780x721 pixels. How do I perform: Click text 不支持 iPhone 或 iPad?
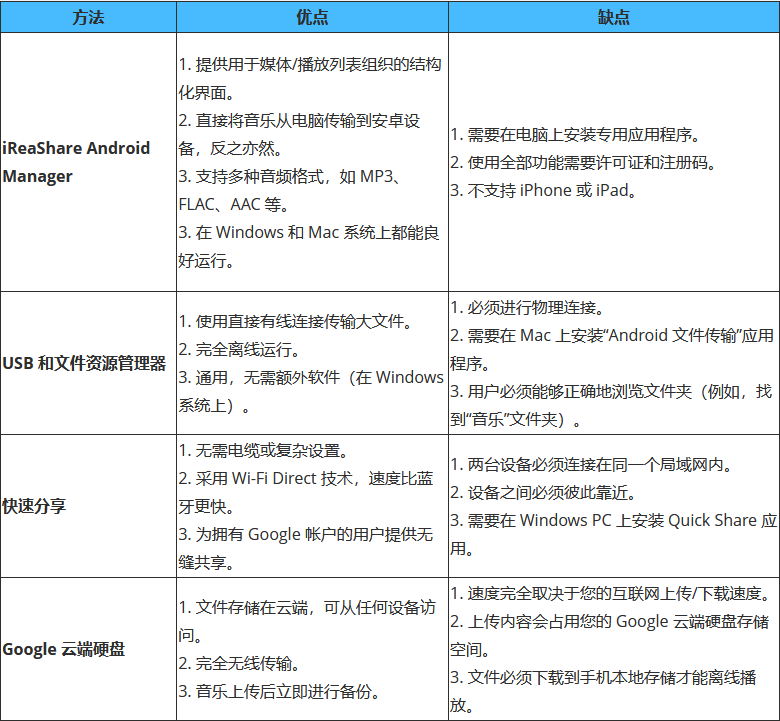(x=548, y=190)
